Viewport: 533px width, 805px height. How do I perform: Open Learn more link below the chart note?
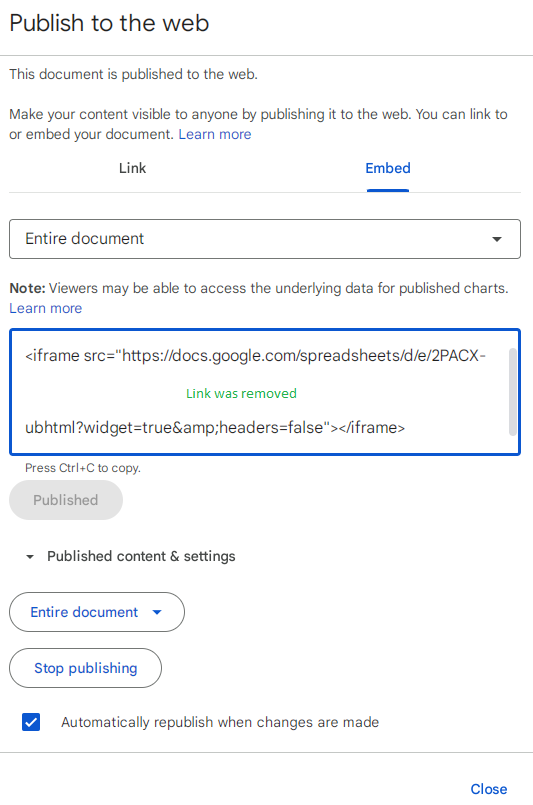[46, 308]
